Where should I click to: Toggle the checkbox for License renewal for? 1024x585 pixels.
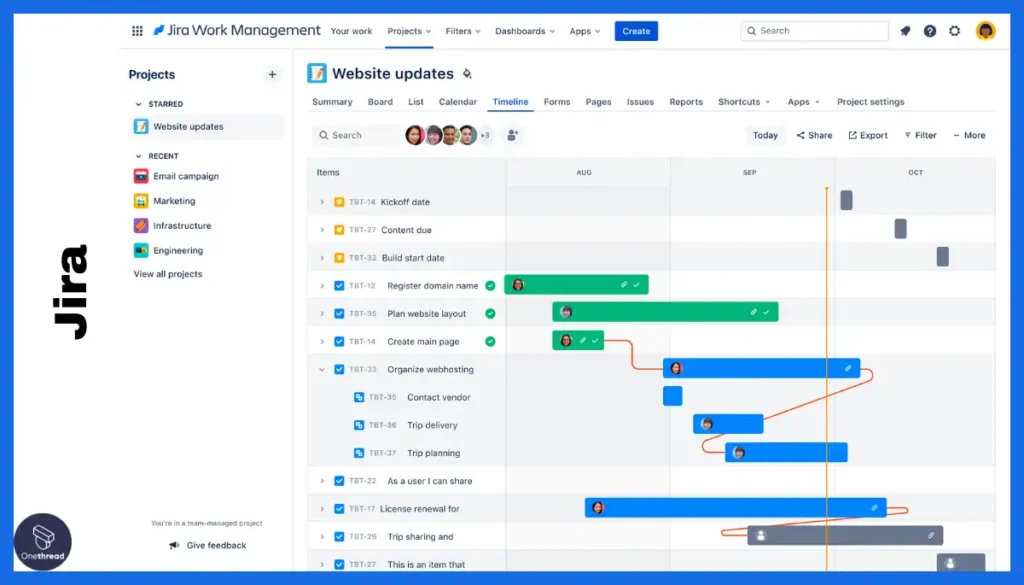pos(339,509)
